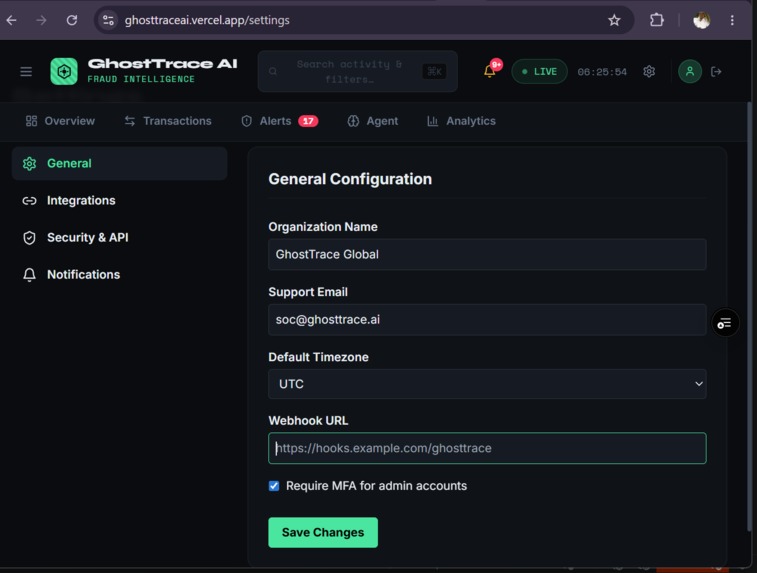
Task: Open browser extensions puzzle icon
Action: (x=657, y=20)
